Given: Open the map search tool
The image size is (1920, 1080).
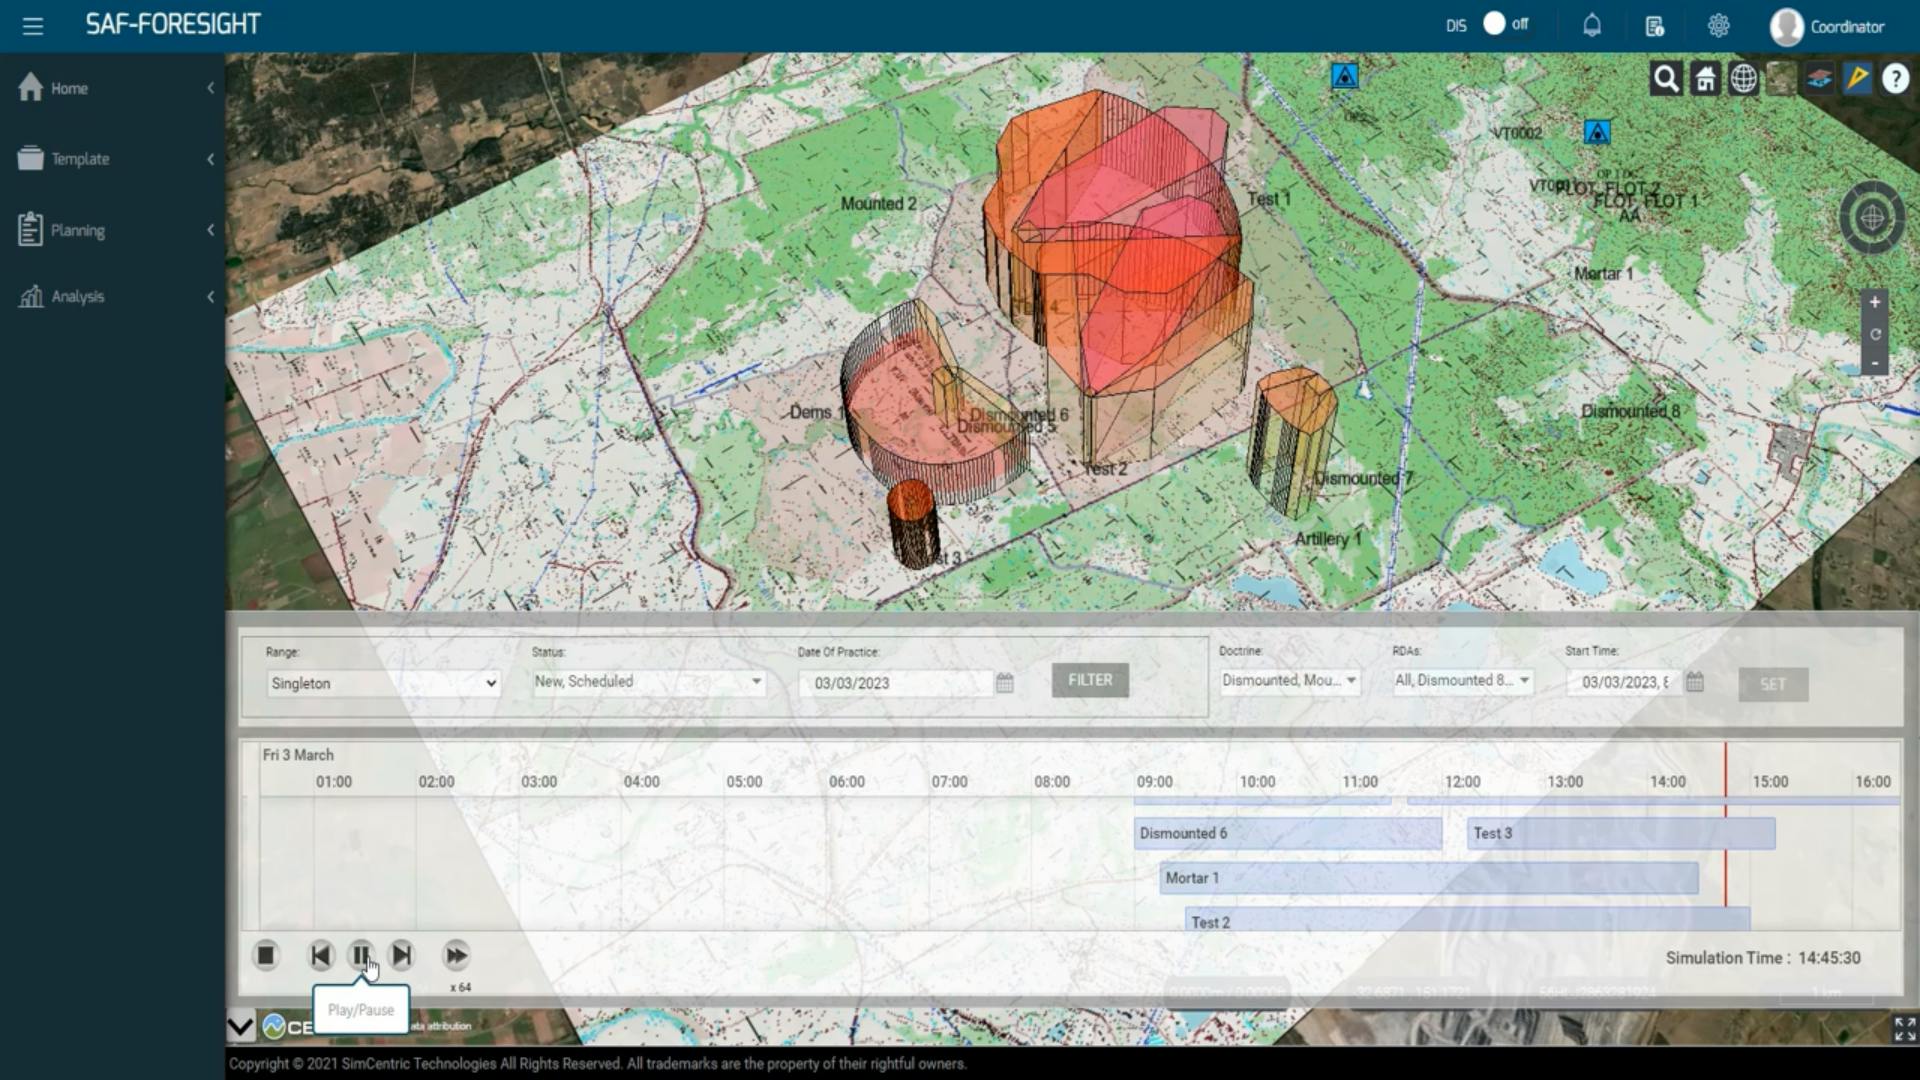Looking at the screenshot, I should [x=1665, y=78].
